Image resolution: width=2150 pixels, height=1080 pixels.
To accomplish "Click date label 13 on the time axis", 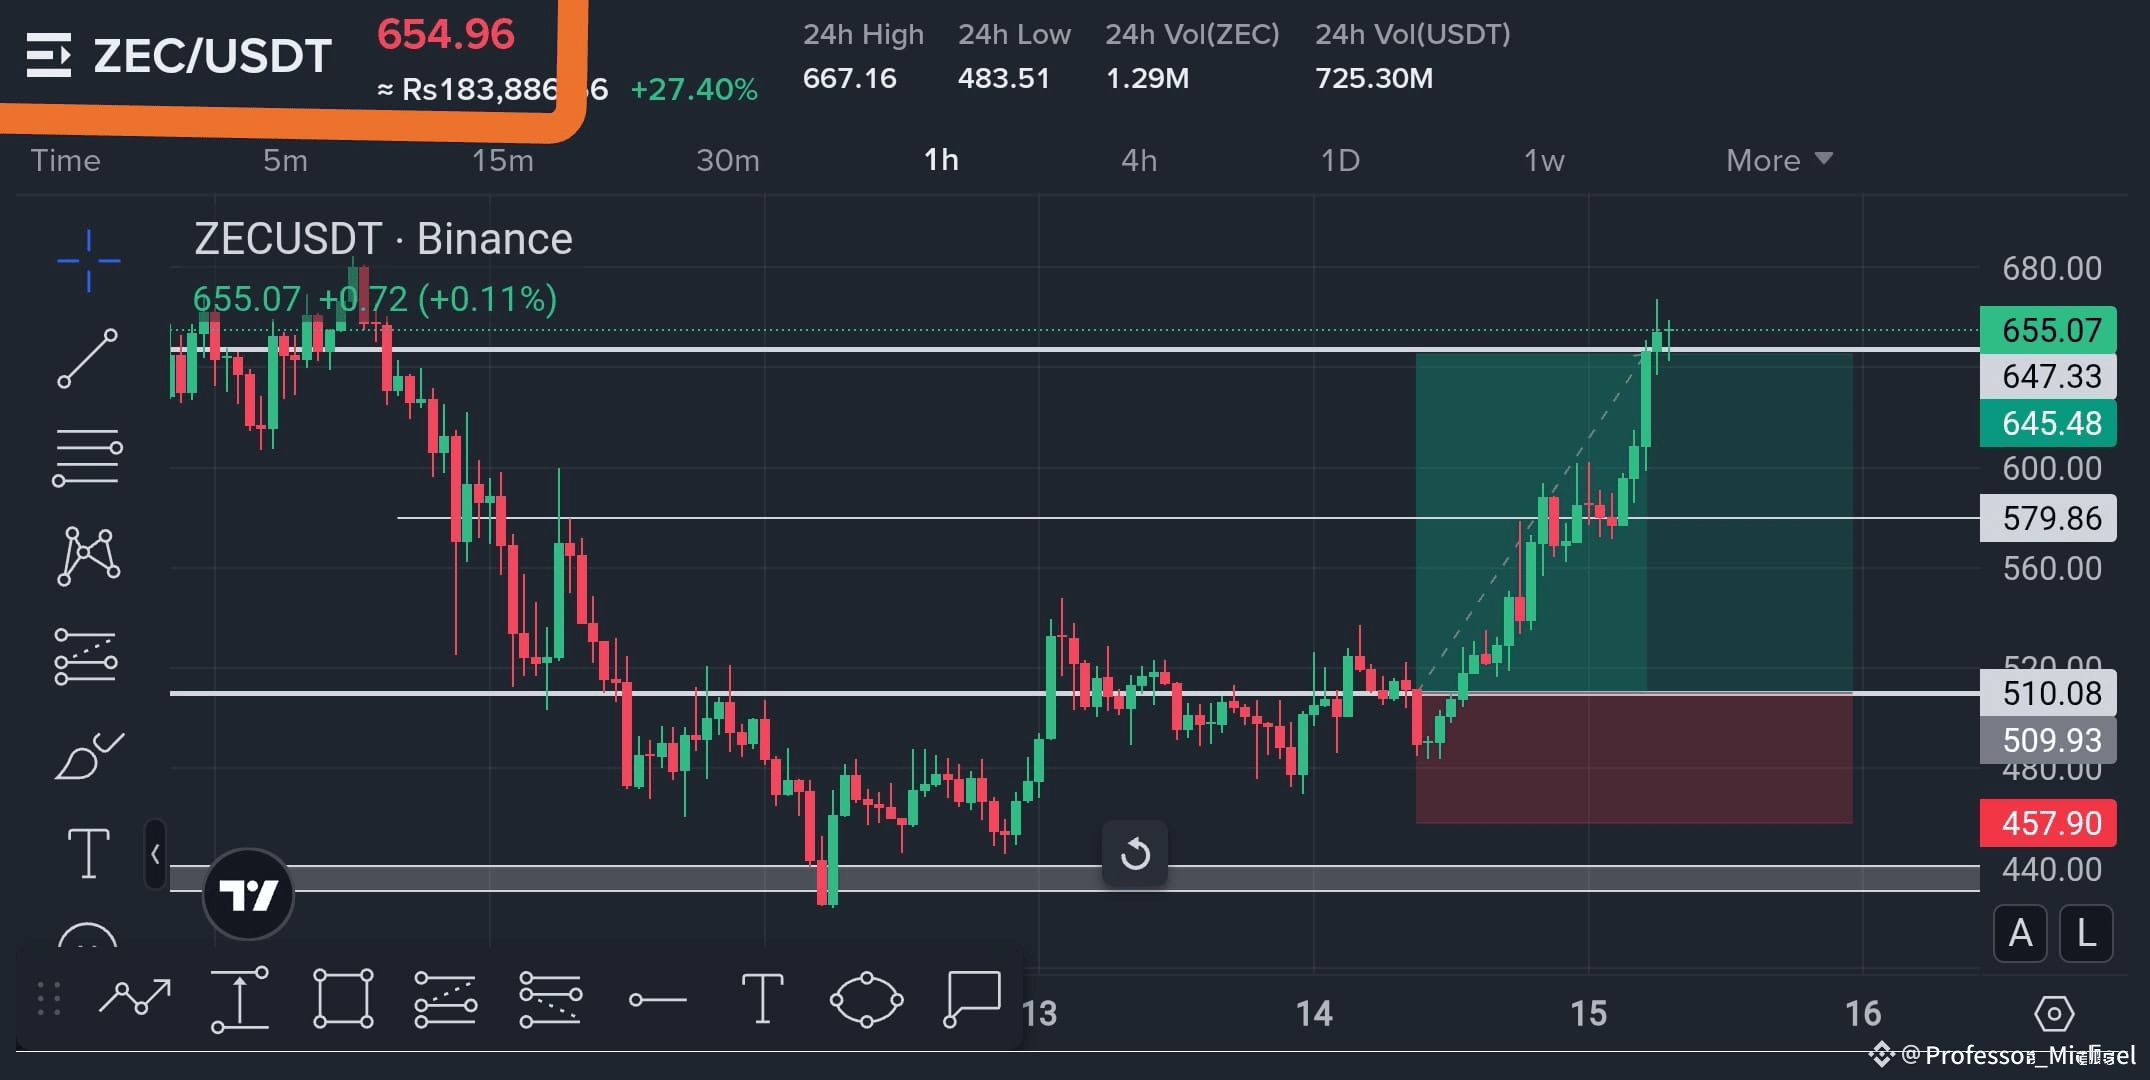I will pos(1040,1014).
